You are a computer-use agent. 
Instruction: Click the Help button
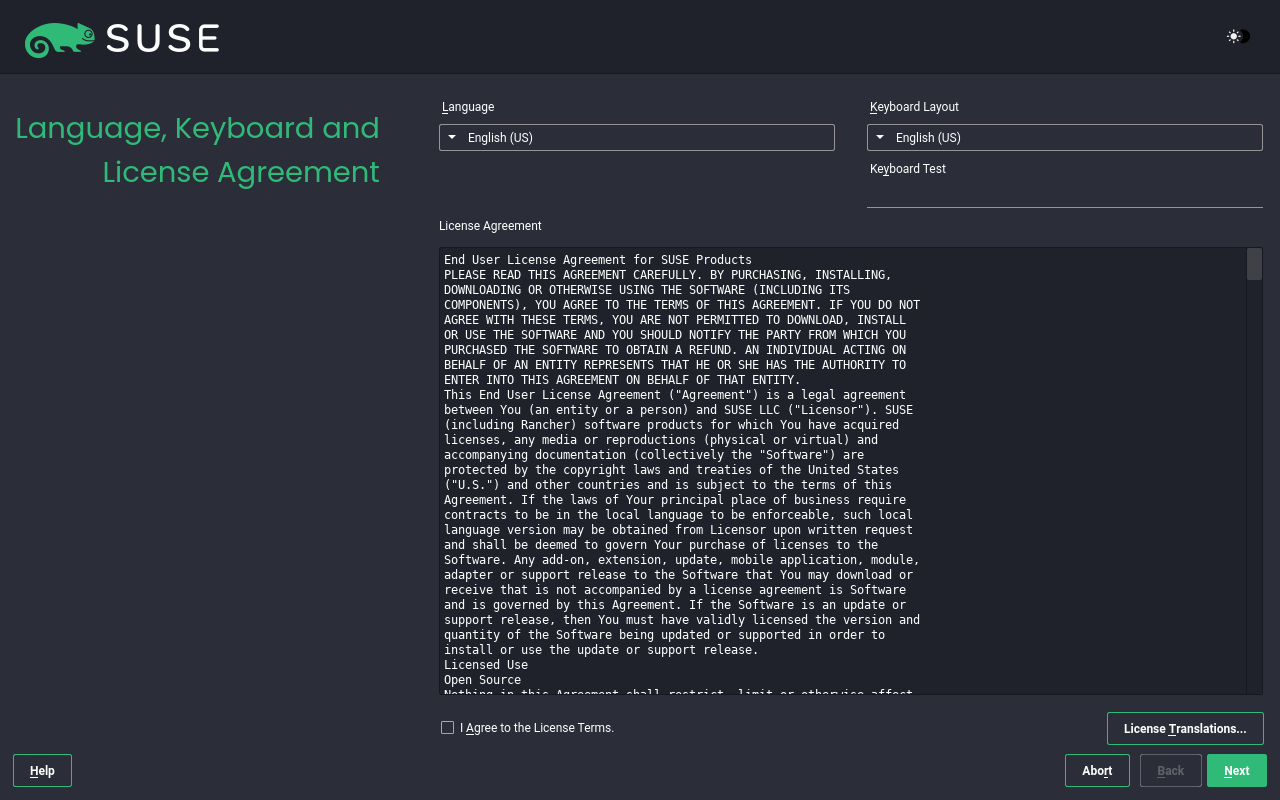pos(42,771)
